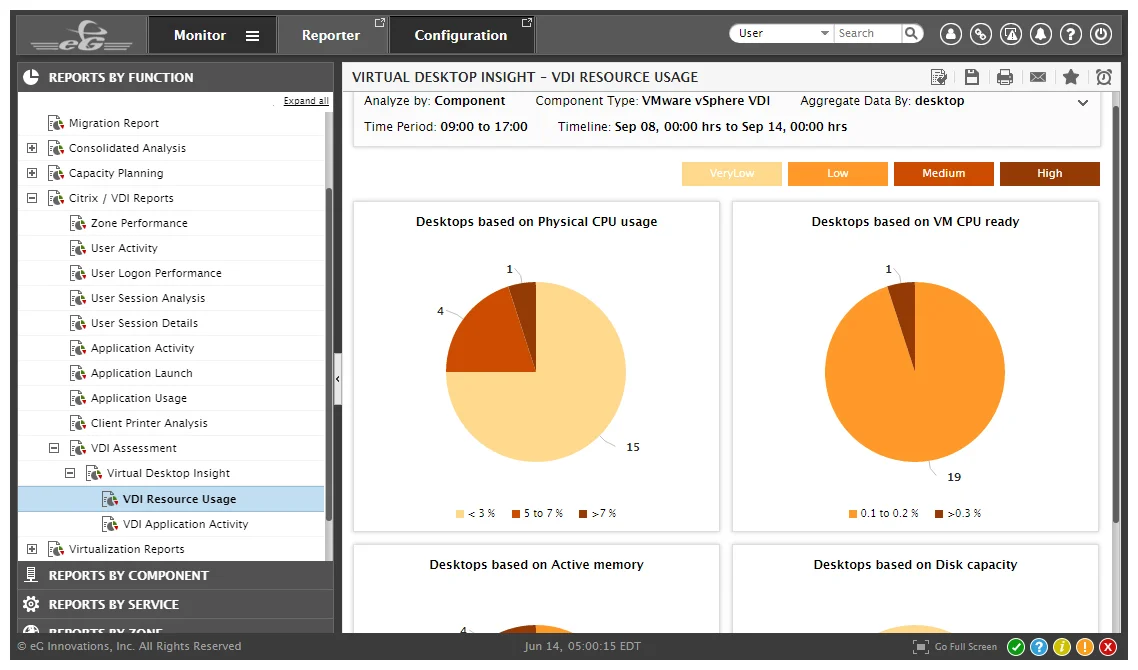Expand the Consolidated Analysis node

click(32, 148)
